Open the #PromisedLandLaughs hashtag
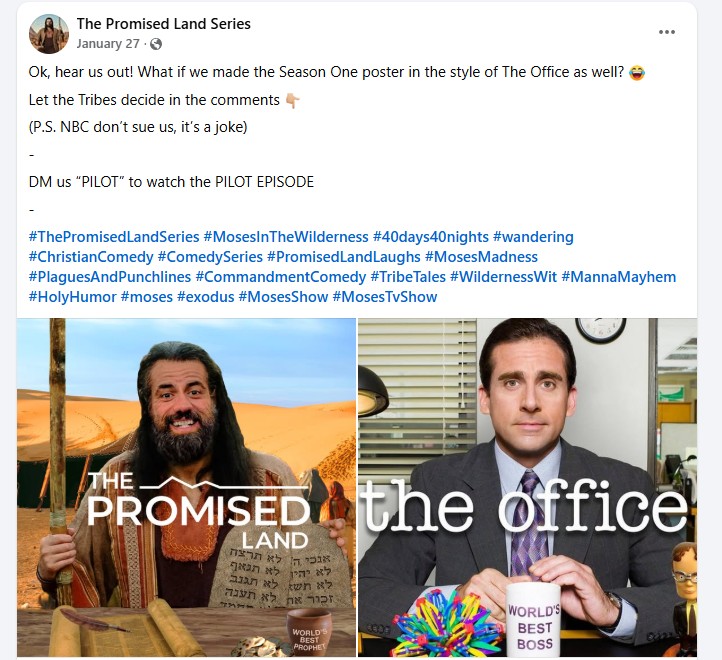 click(344, 257)
